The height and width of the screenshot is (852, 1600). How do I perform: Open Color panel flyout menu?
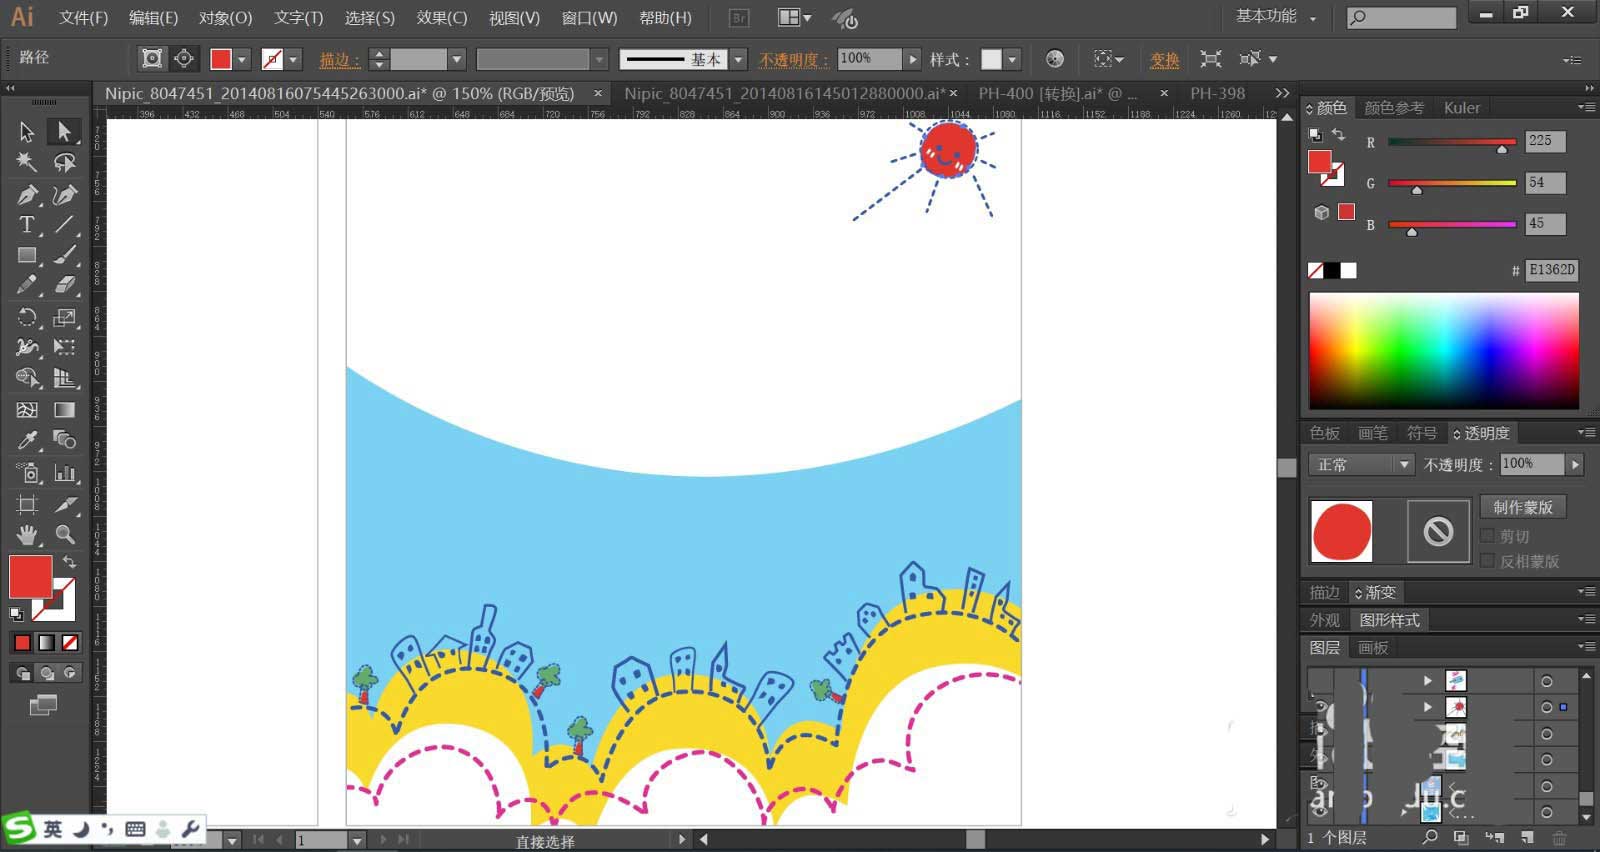tap(1586, 107)
